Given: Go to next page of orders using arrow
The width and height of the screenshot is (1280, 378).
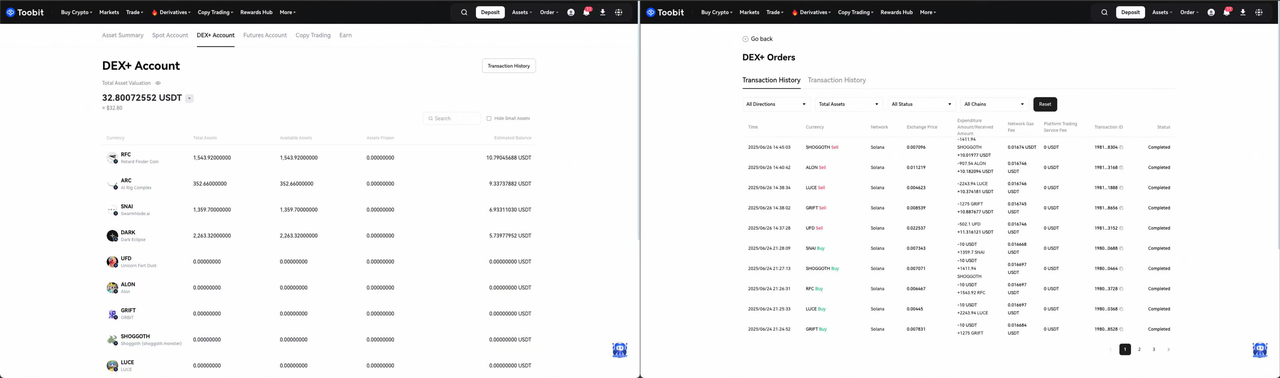Looking at the screenshot, I should point(1168,350).
